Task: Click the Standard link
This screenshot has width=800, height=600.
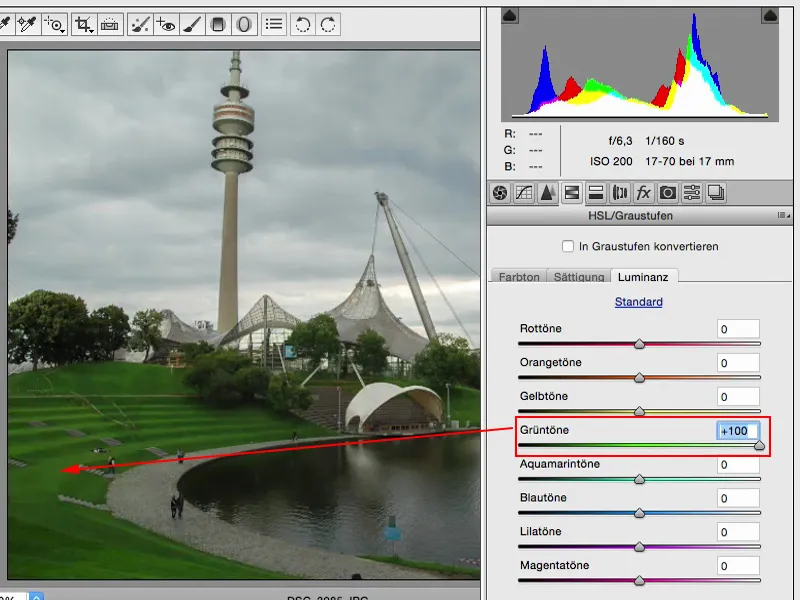Action: pyautogui.click(x=638, y=302)
